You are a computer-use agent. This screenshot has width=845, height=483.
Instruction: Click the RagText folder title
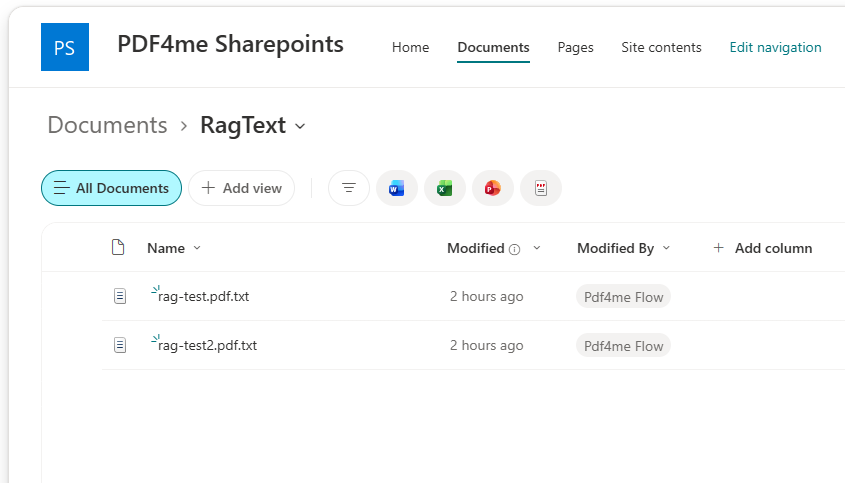click(243, 125)
